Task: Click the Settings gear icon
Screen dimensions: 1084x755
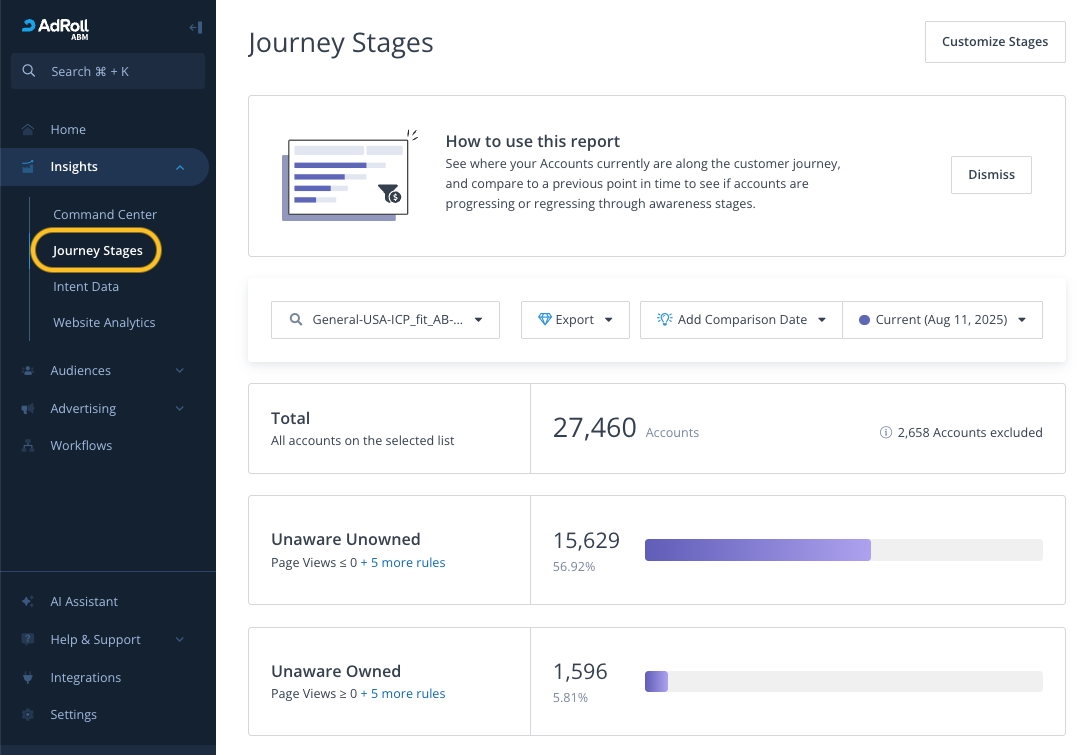Action: pyautogui.click(x=28, y=714)
